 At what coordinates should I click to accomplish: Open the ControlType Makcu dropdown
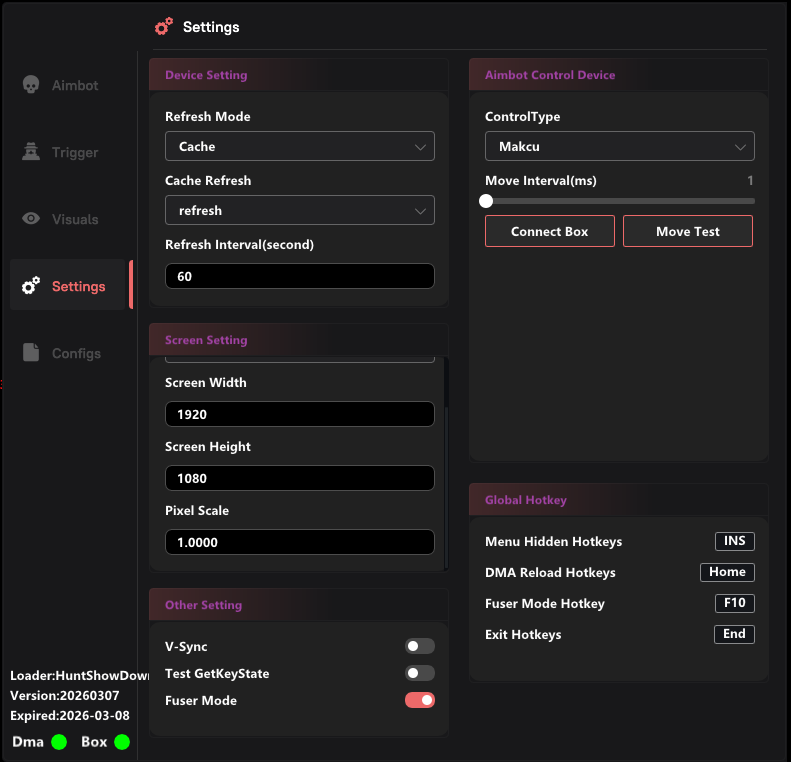619,147
